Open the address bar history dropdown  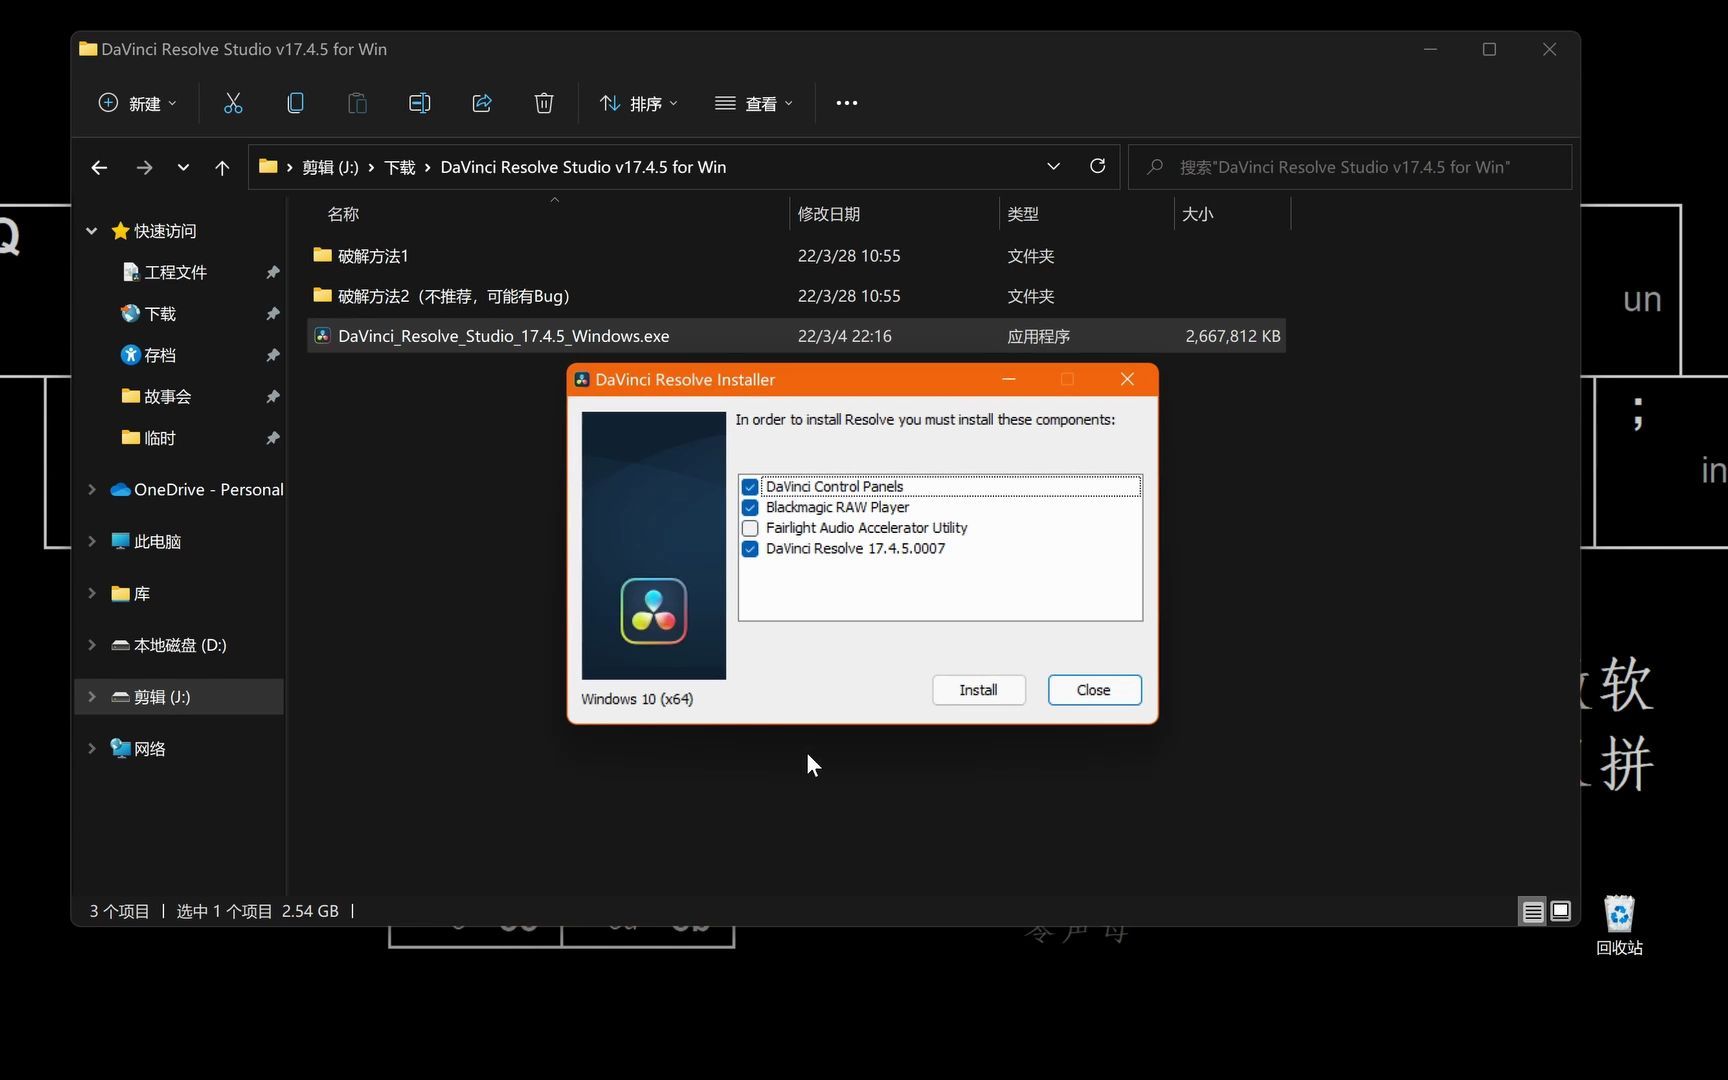pos(1053,166)
